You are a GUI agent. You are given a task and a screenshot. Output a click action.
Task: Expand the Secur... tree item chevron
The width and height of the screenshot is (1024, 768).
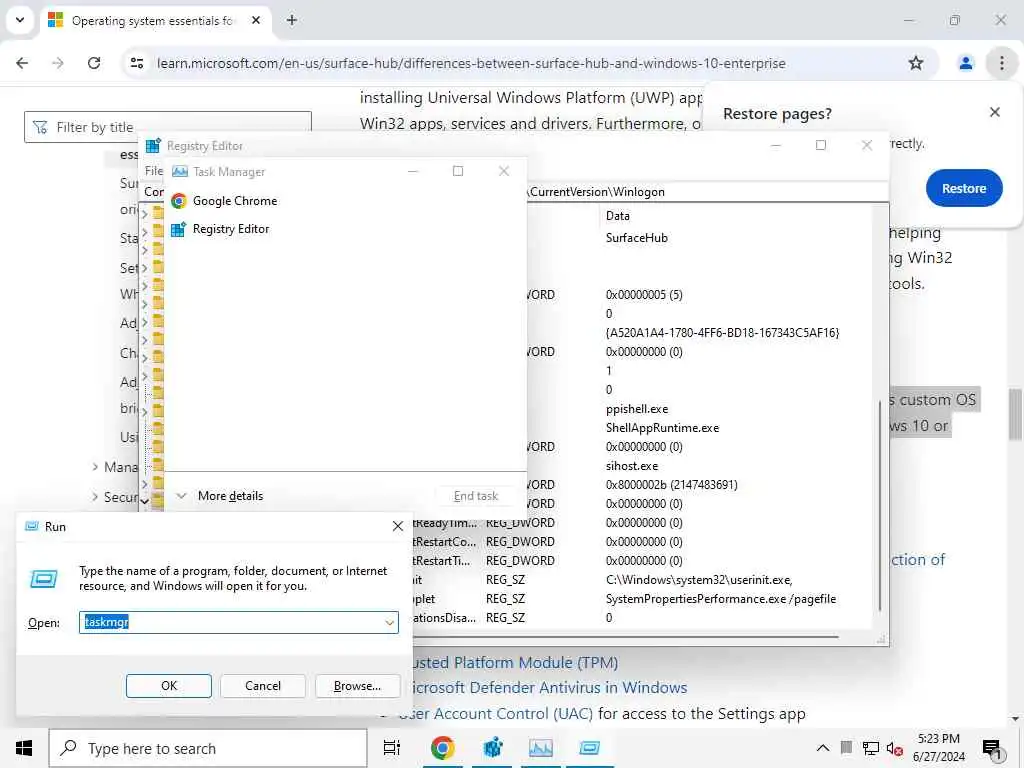click(x=95, y=497)
